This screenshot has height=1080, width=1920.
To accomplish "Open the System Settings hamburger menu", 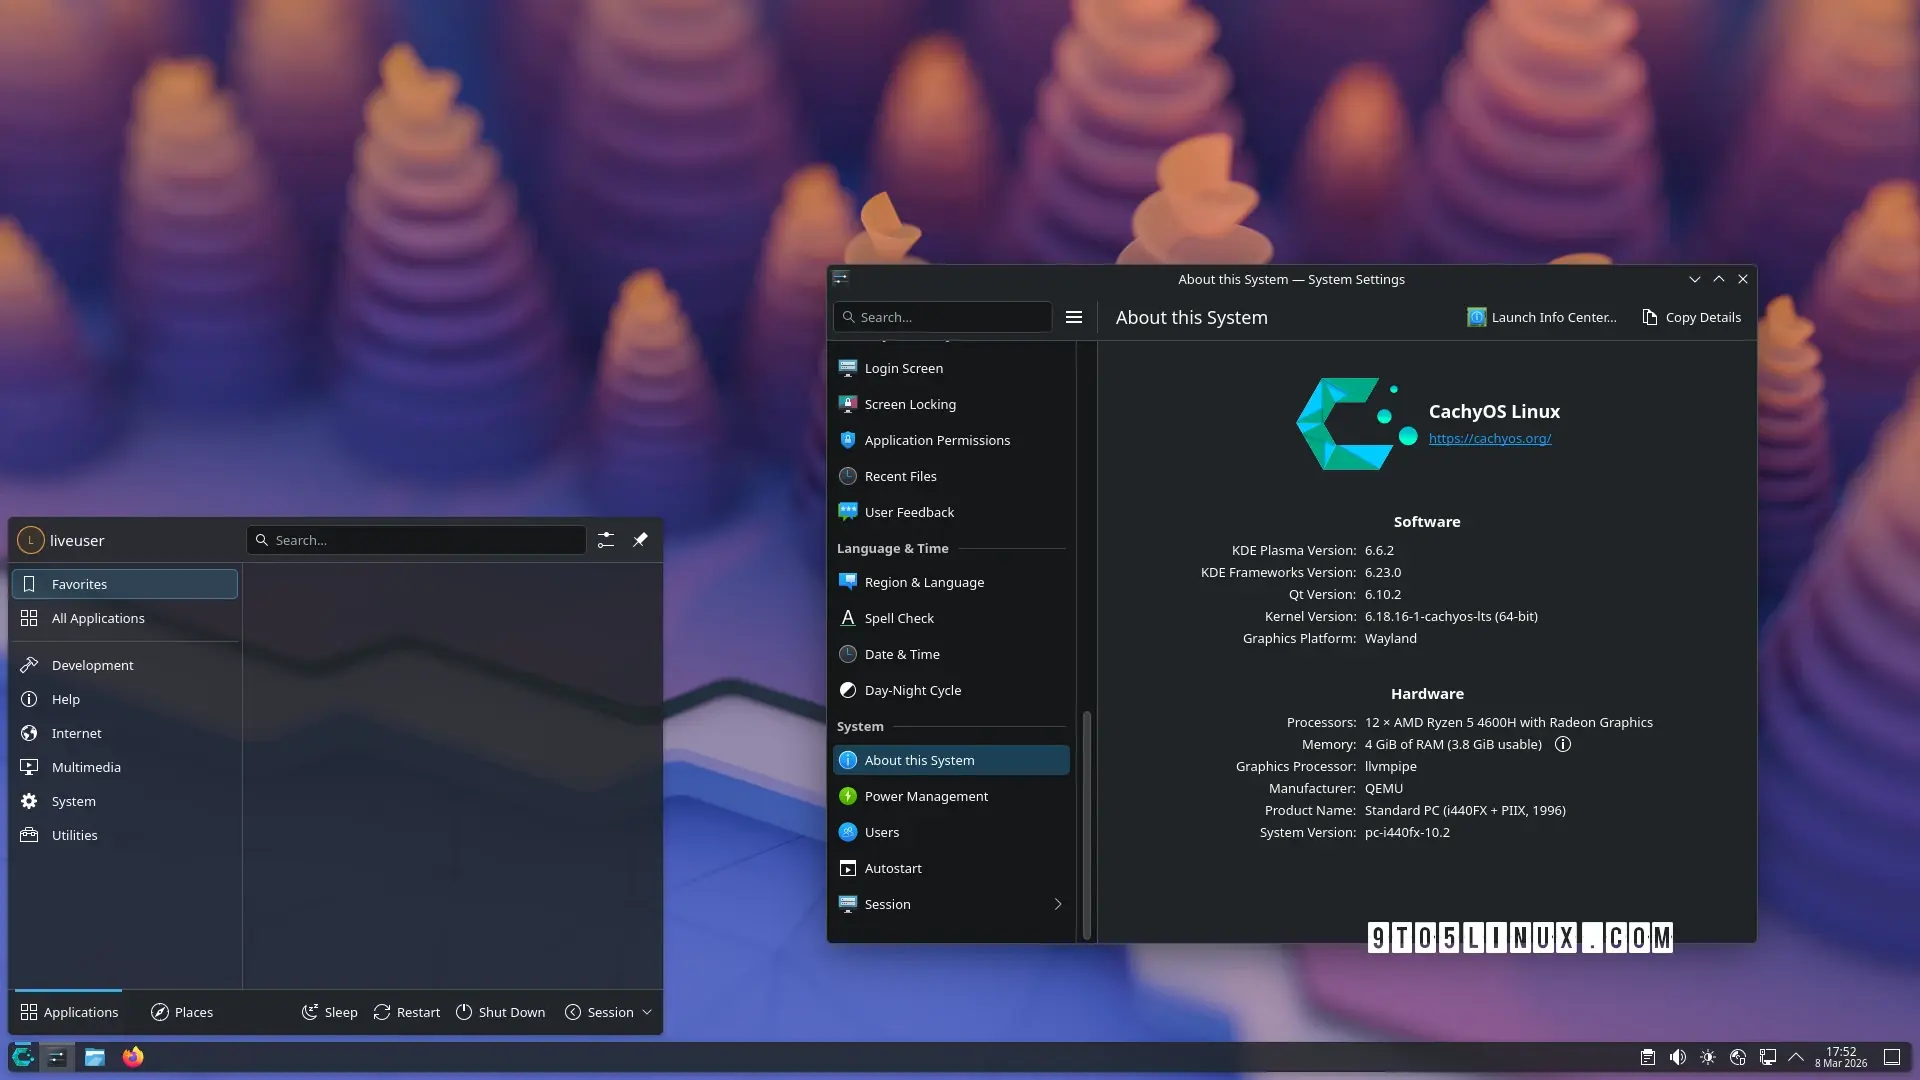I will tap(1074, 317).
